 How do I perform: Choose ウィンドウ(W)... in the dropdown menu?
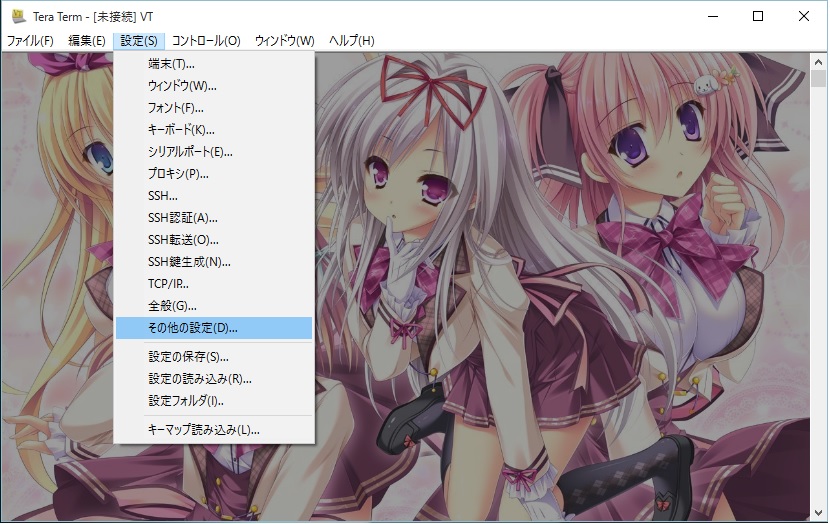point(214,86)
